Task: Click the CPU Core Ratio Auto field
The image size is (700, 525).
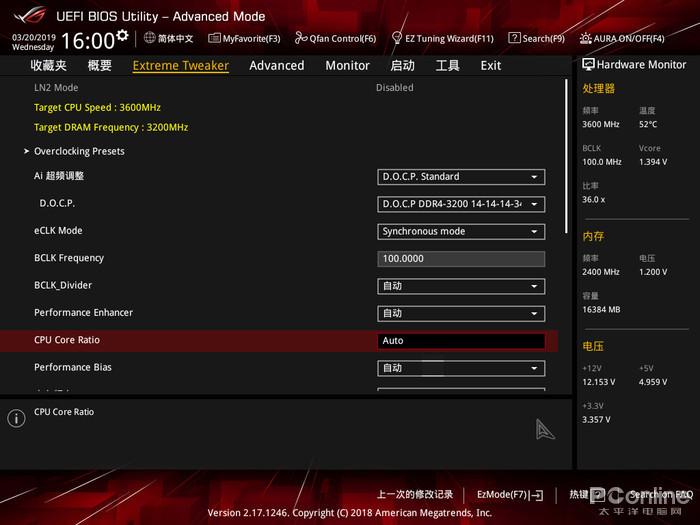Action: tap(461, 341)
